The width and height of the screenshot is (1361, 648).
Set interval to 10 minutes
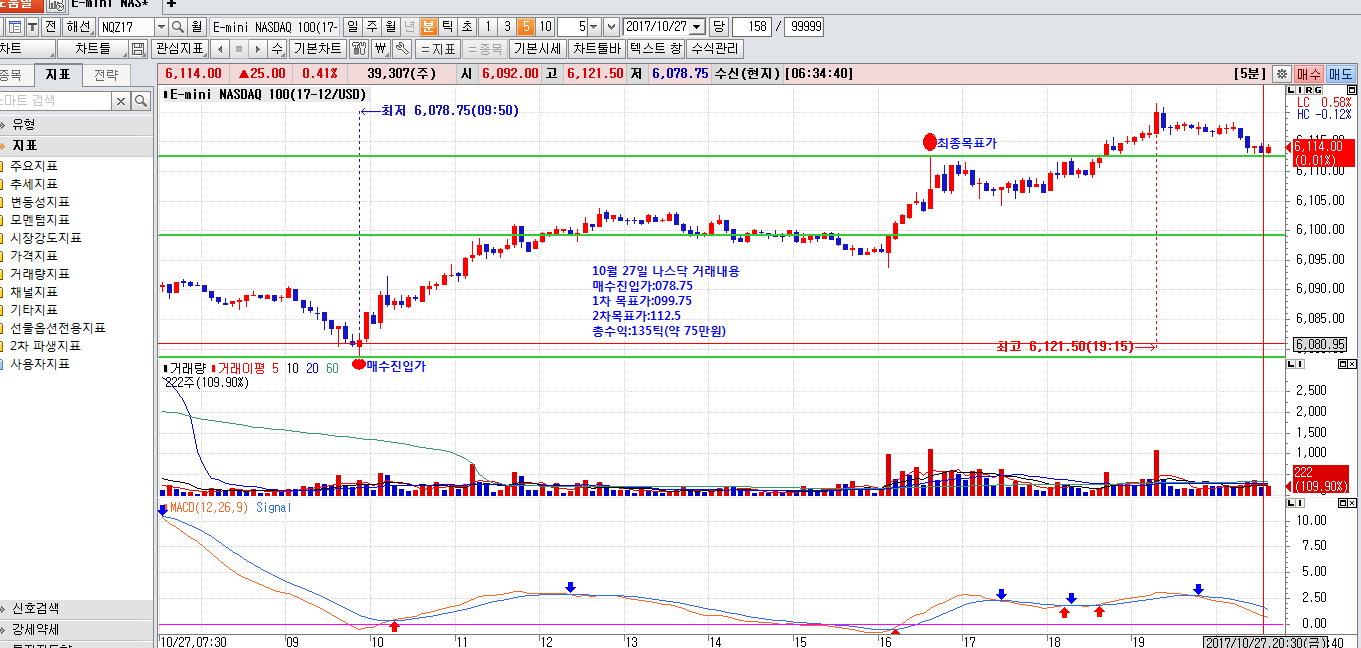pos(544,26)
